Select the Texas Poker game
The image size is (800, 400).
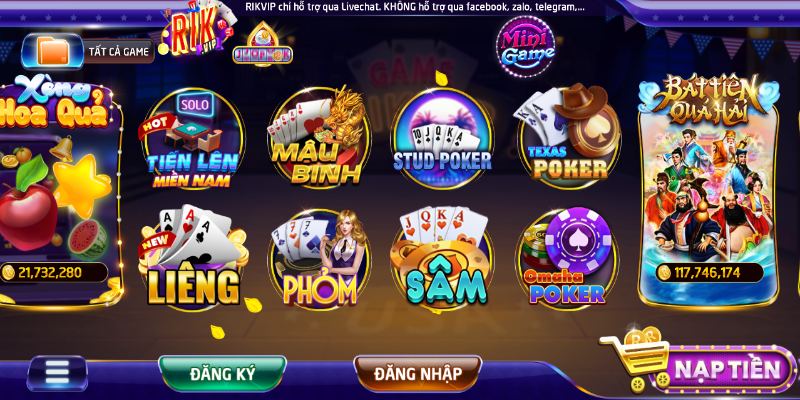tap(567, 135)
